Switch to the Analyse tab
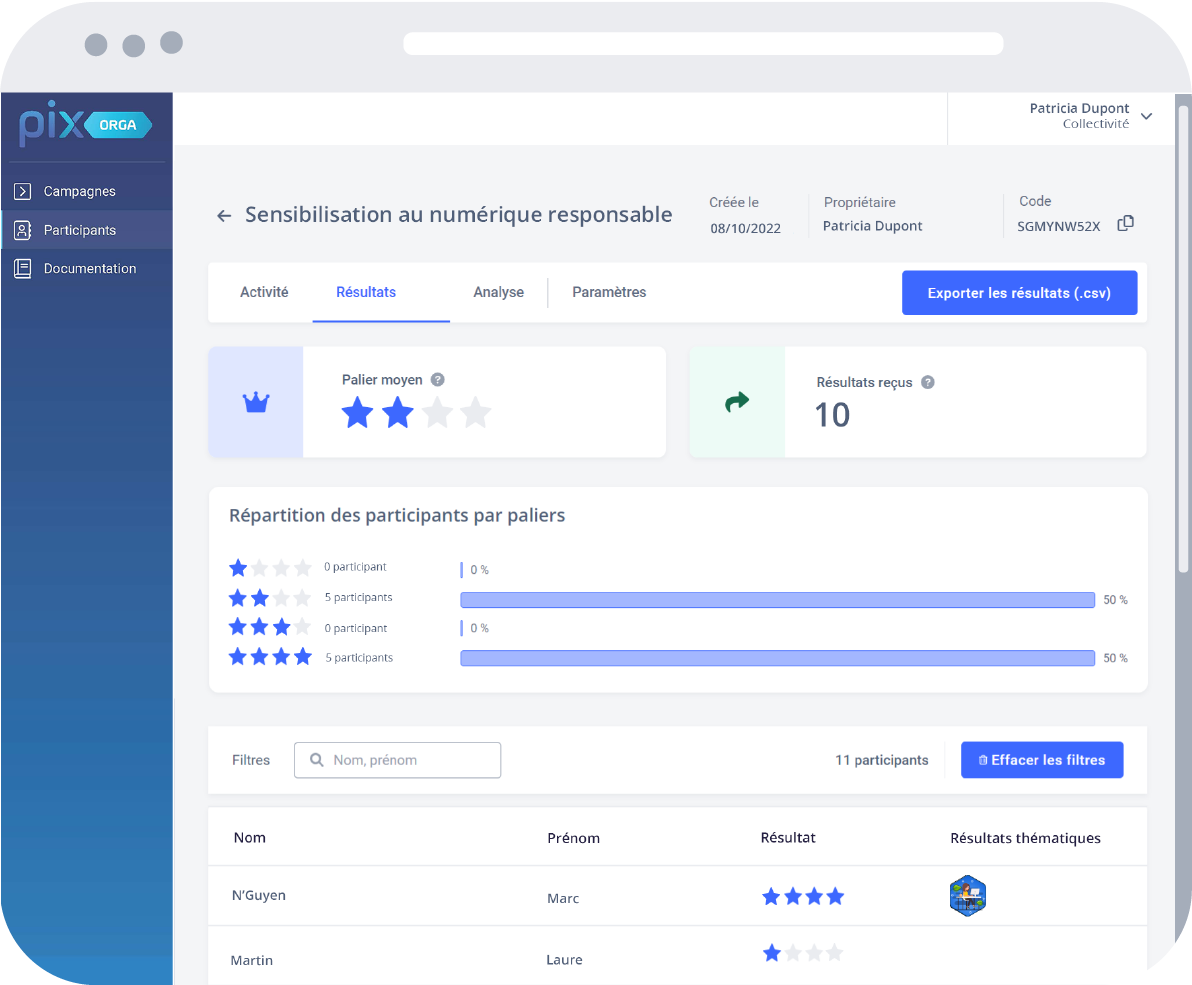Viewport: 1192px width, 985px height. [498, 292]
